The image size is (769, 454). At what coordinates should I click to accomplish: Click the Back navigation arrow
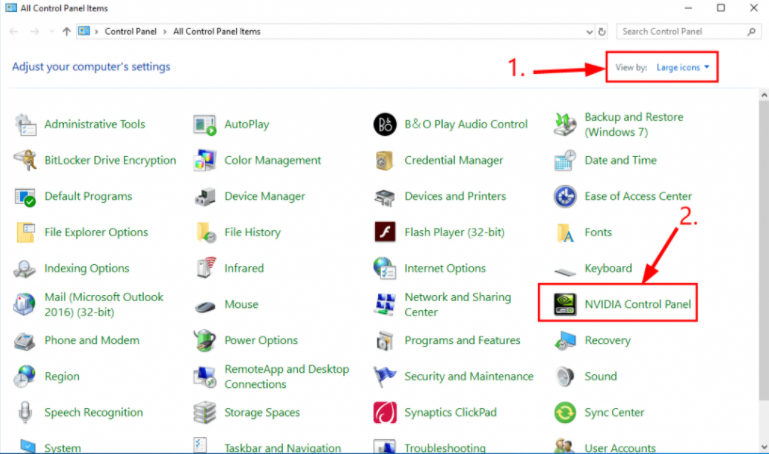click(x=14, y=32)
